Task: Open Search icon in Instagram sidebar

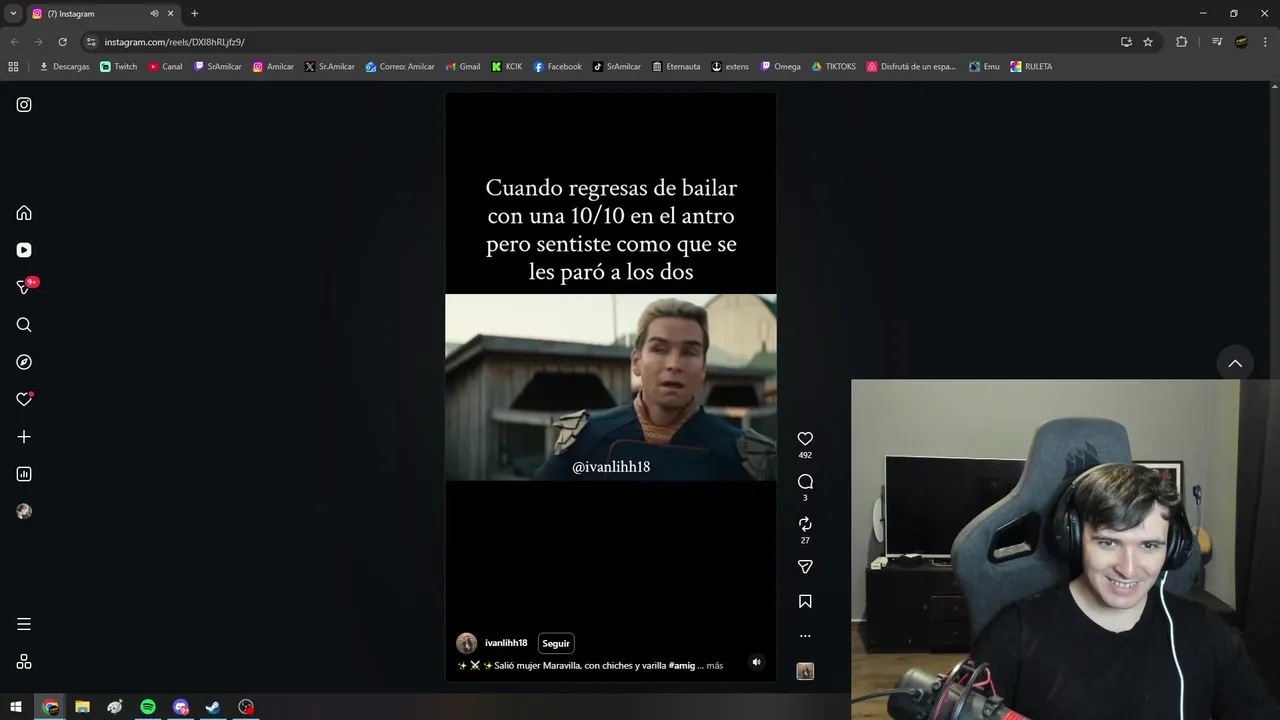Action: 24,325
